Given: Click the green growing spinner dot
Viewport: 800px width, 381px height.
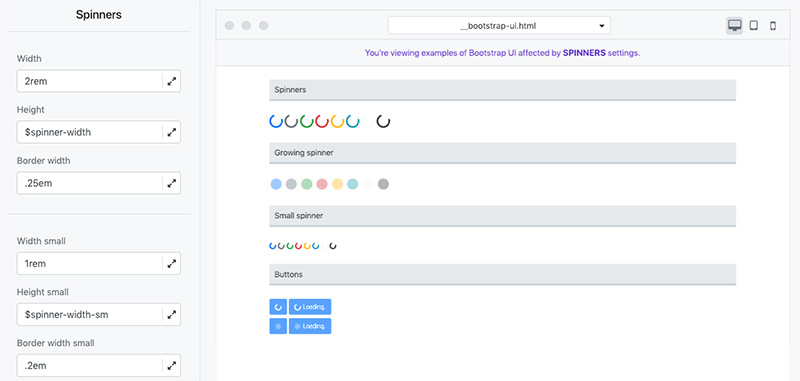Looking at the screenshot, I should pyautogui.click(x=307, y=184).
